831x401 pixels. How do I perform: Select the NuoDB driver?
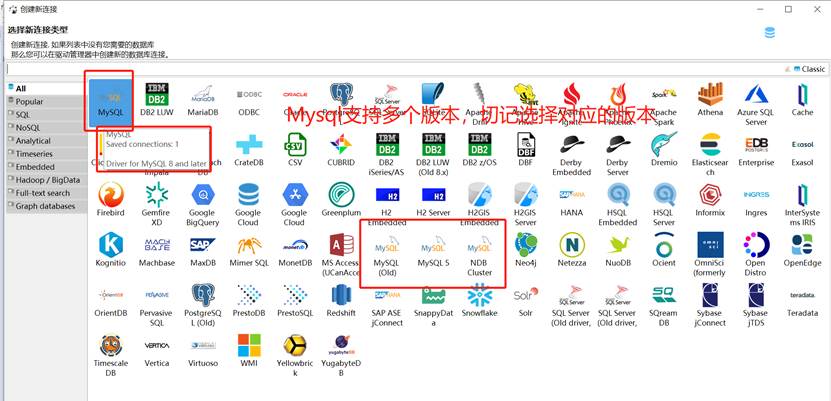[618, 250]
